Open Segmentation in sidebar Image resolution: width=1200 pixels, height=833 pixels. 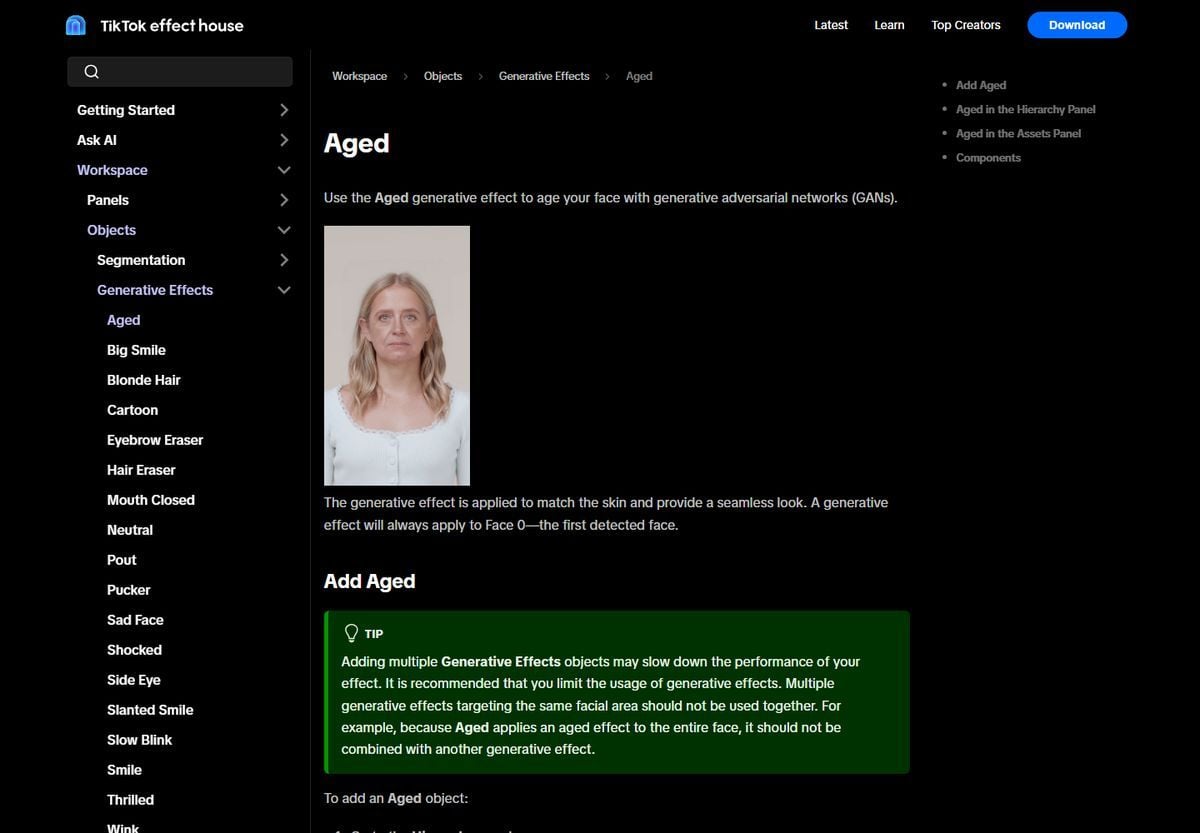click(141, 260)
